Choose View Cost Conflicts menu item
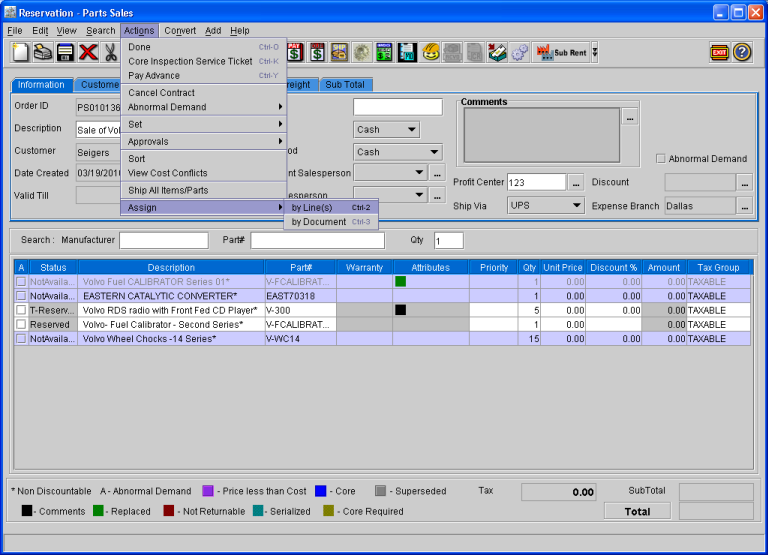 tap(204, 173)
